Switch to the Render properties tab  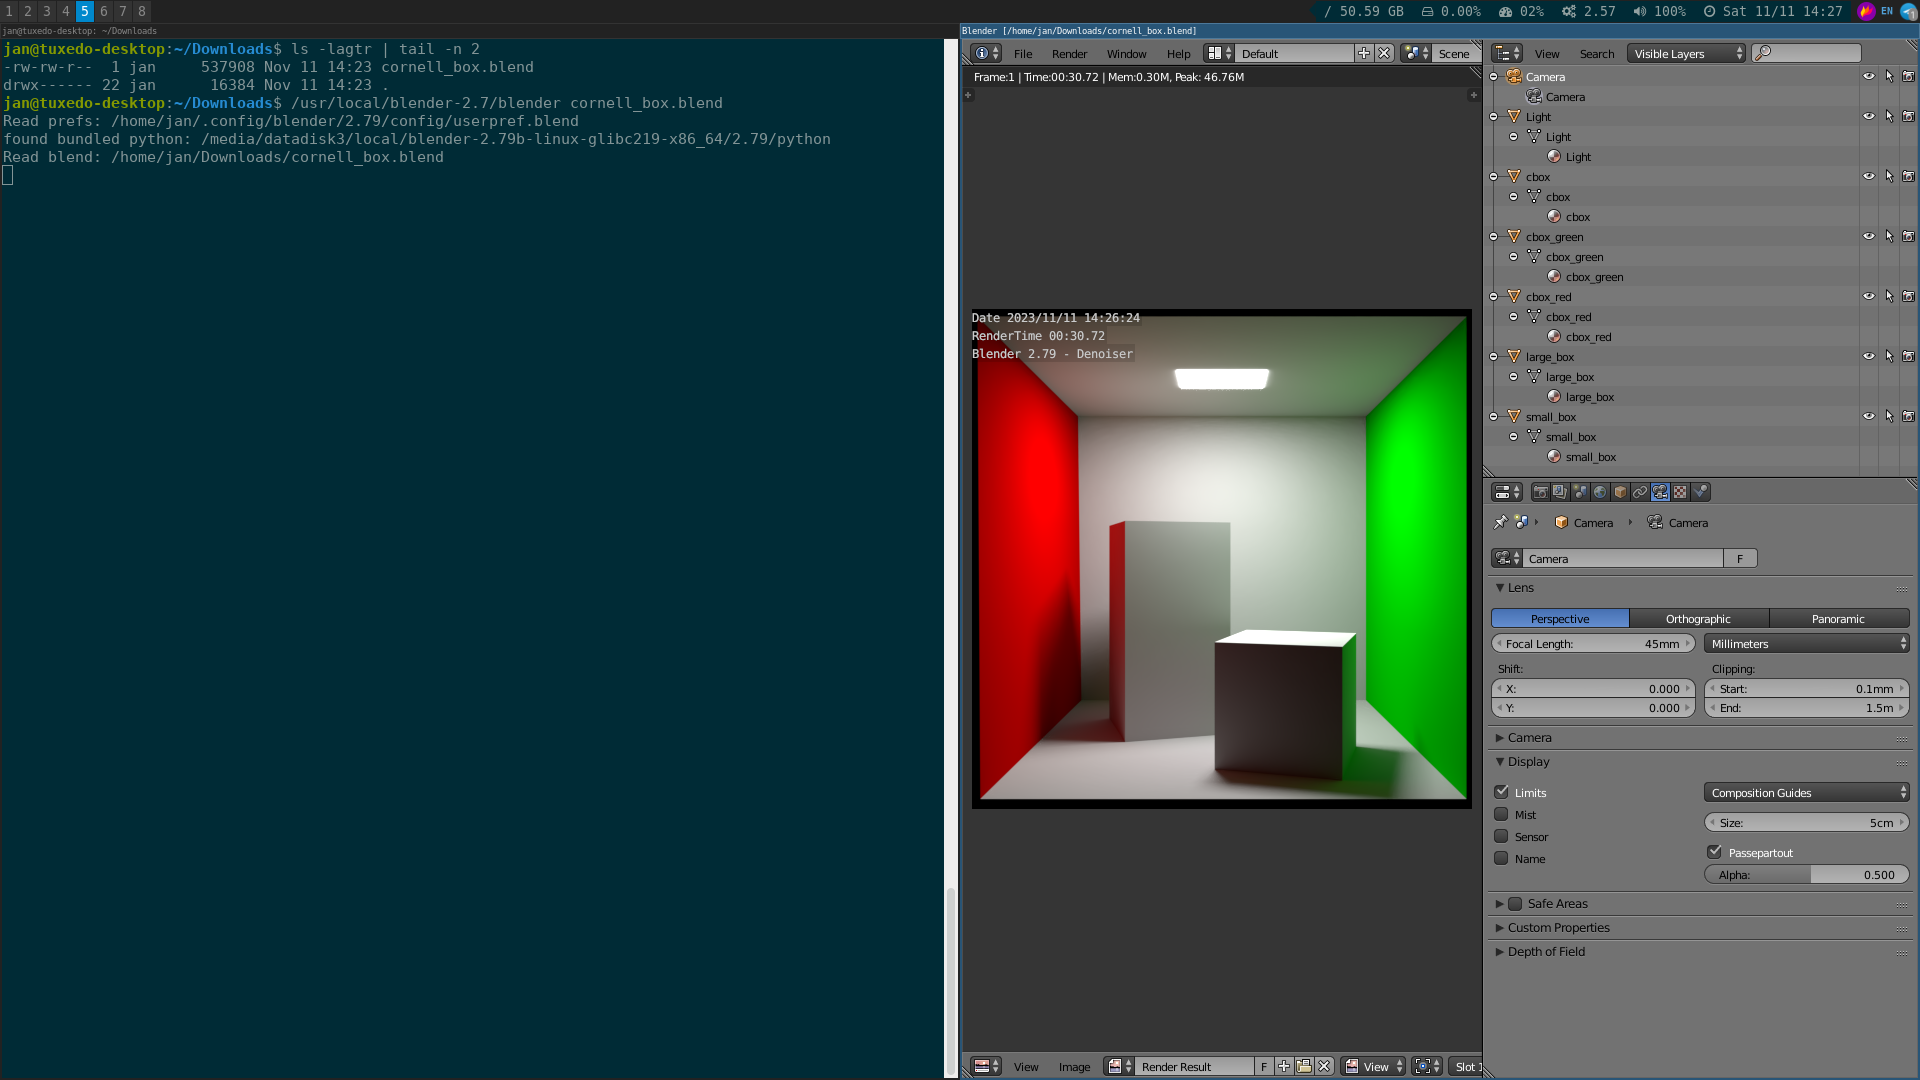point(1543,491)
